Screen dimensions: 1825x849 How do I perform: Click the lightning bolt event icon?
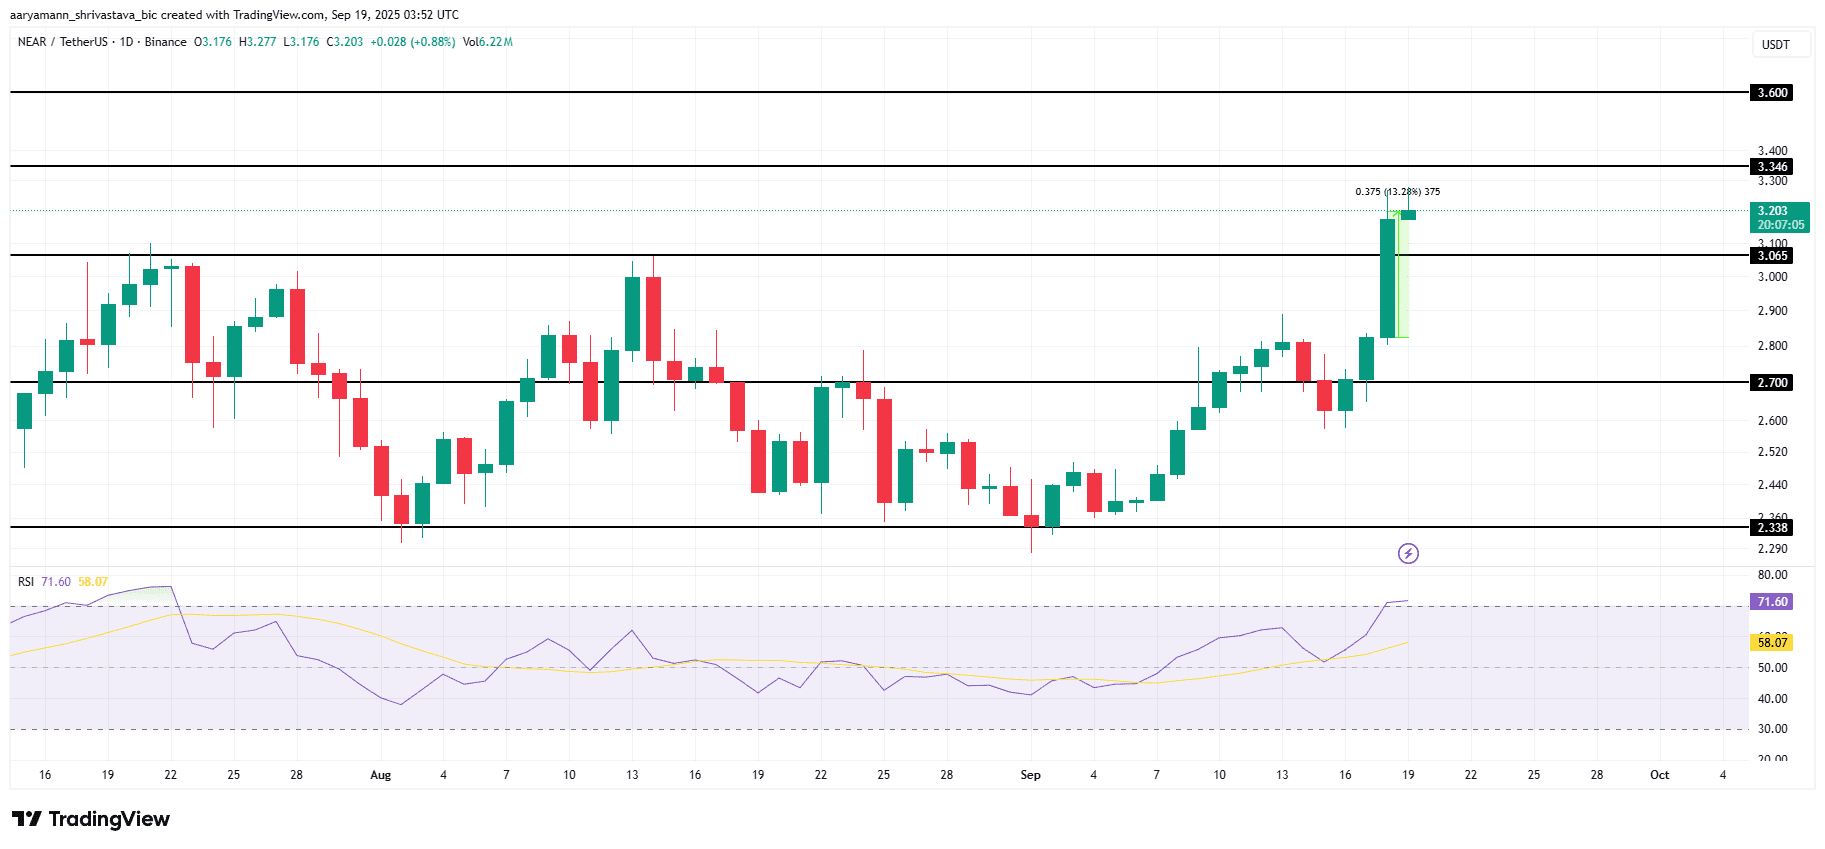[x=1408, y=553]
